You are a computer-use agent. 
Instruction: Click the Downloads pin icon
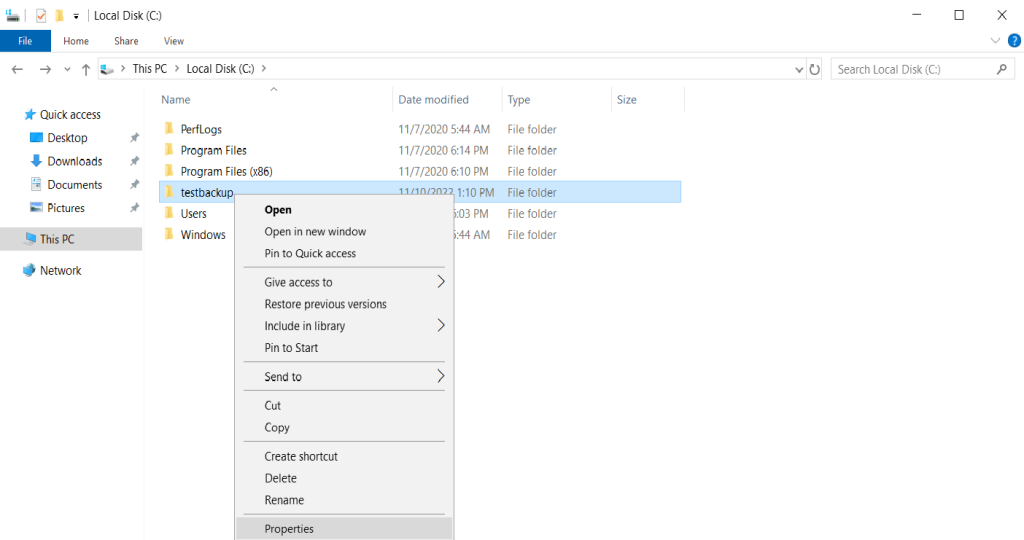point(135,161)
